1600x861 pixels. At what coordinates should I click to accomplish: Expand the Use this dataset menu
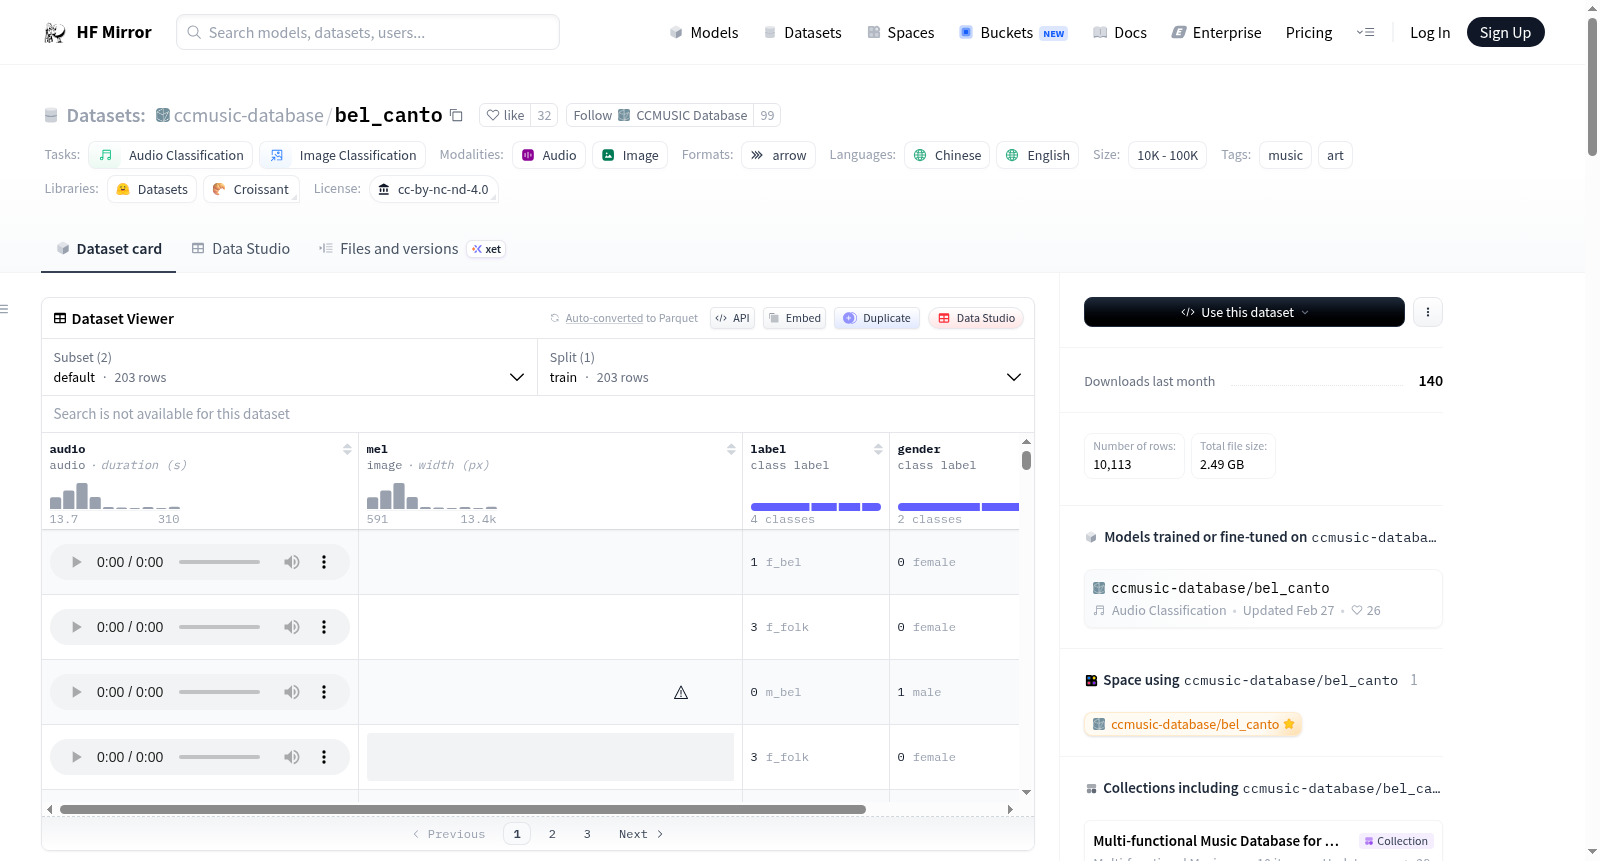coord(1244,312)
